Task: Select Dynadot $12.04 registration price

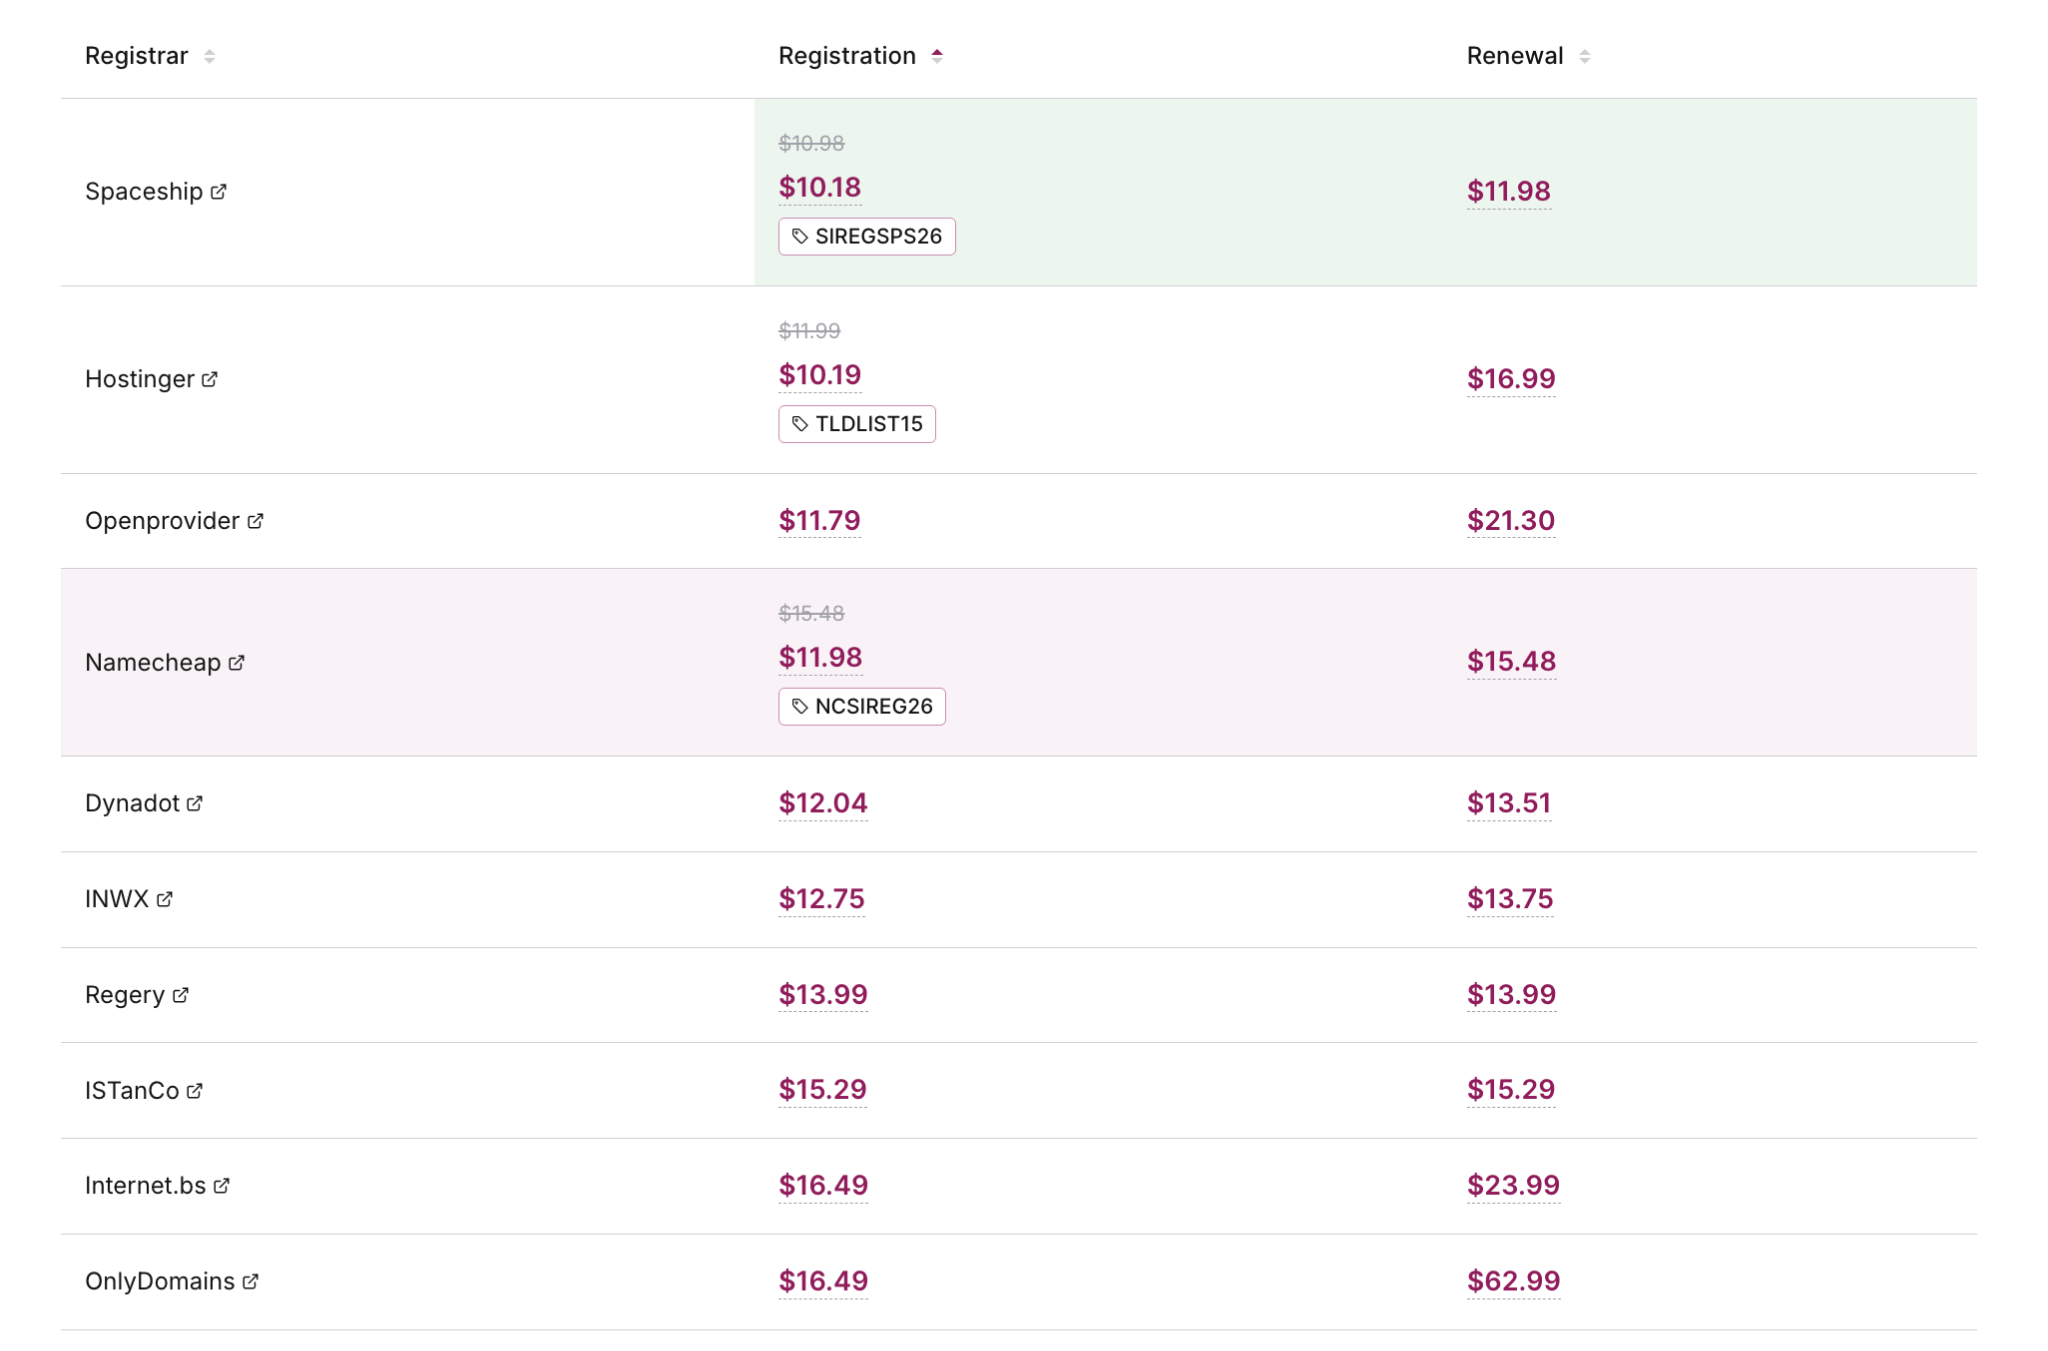Action: [x=823, y=804]
